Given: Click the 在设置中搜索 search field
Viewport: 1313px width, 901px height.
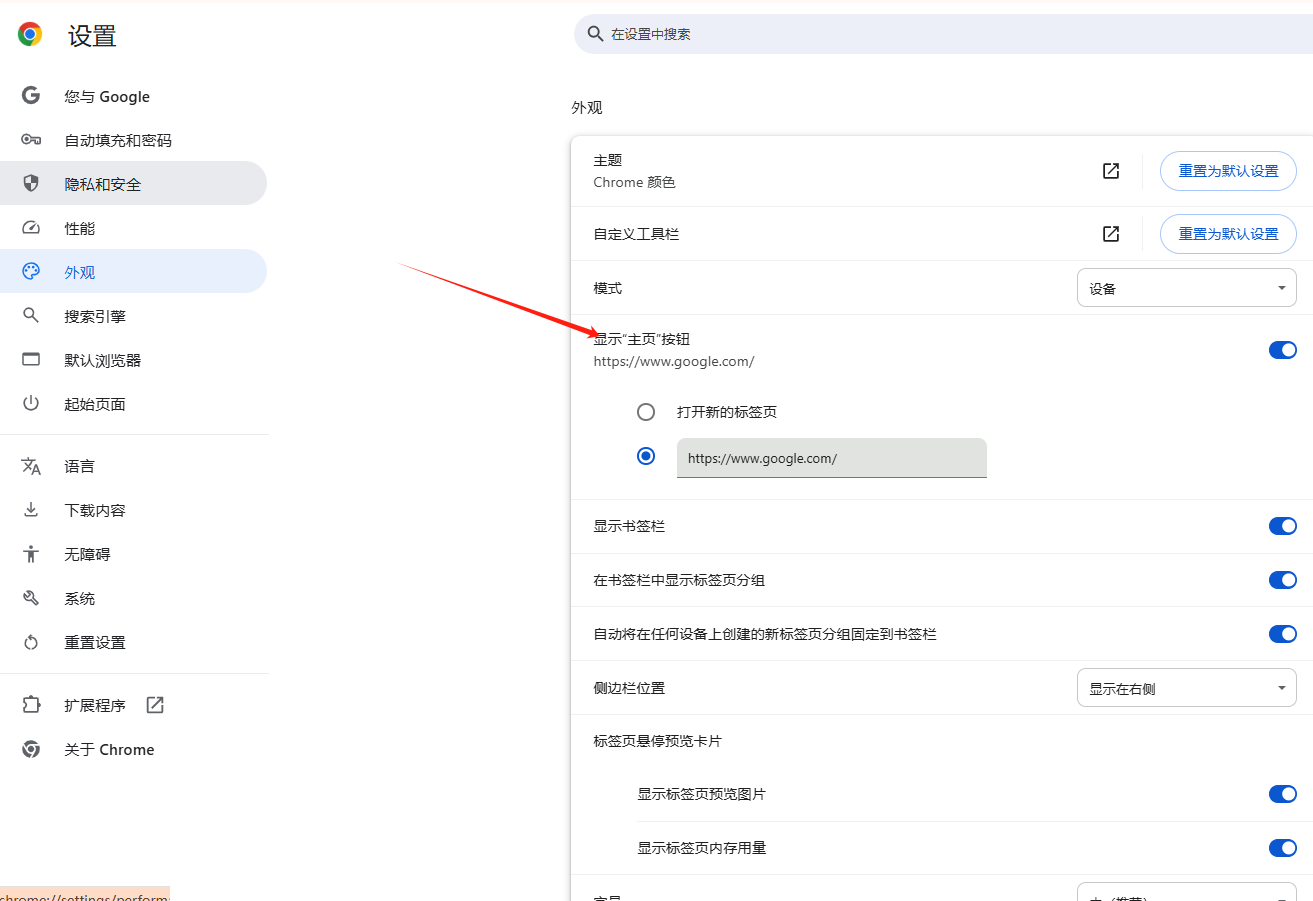Looking at the screenshot, I should [x=943, y=34].
